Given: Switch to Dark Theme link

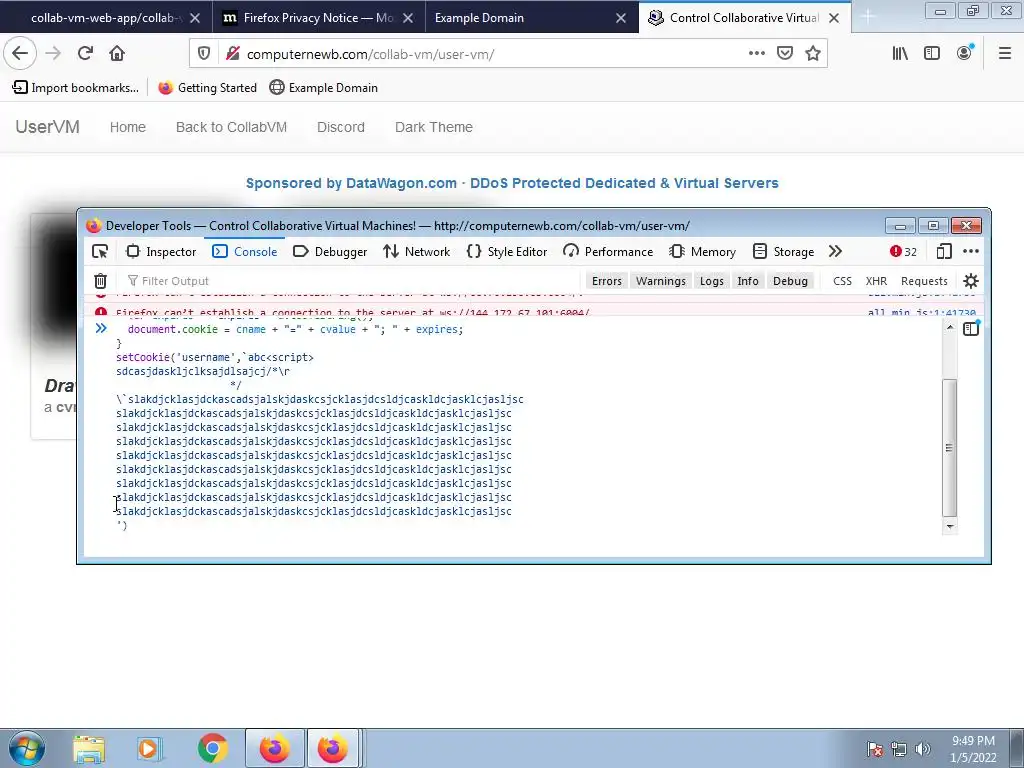Looking at the screenshot, I should pyautogui.click(x=434, y=127).
